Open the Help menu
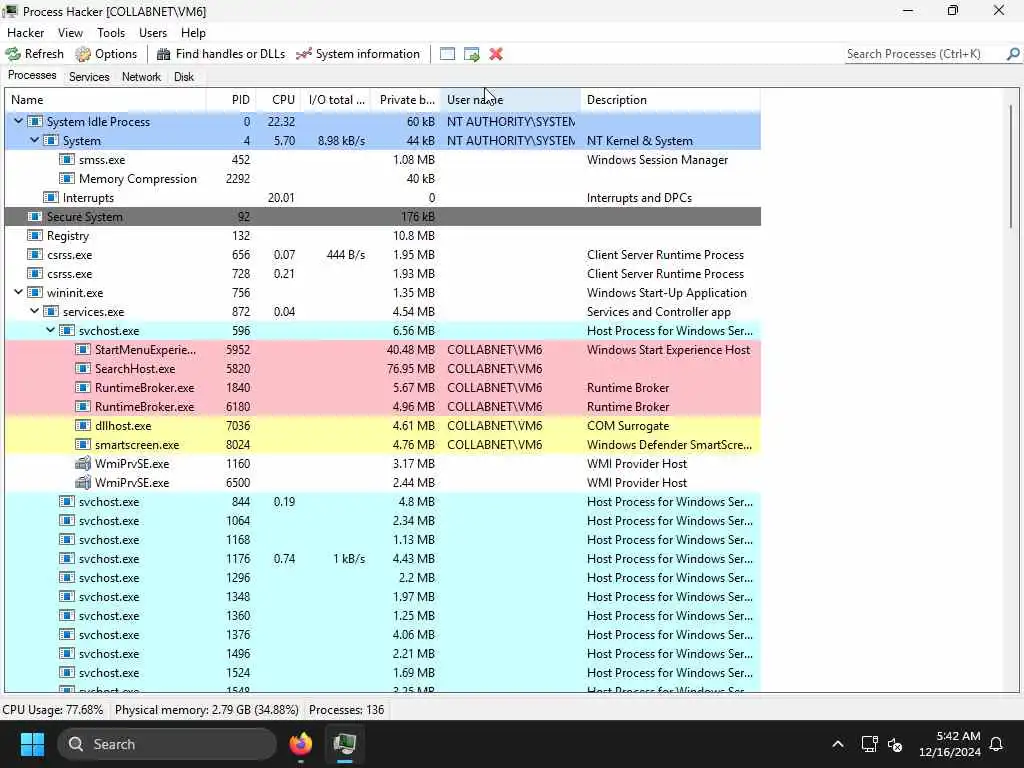 (x=193, y=33)
